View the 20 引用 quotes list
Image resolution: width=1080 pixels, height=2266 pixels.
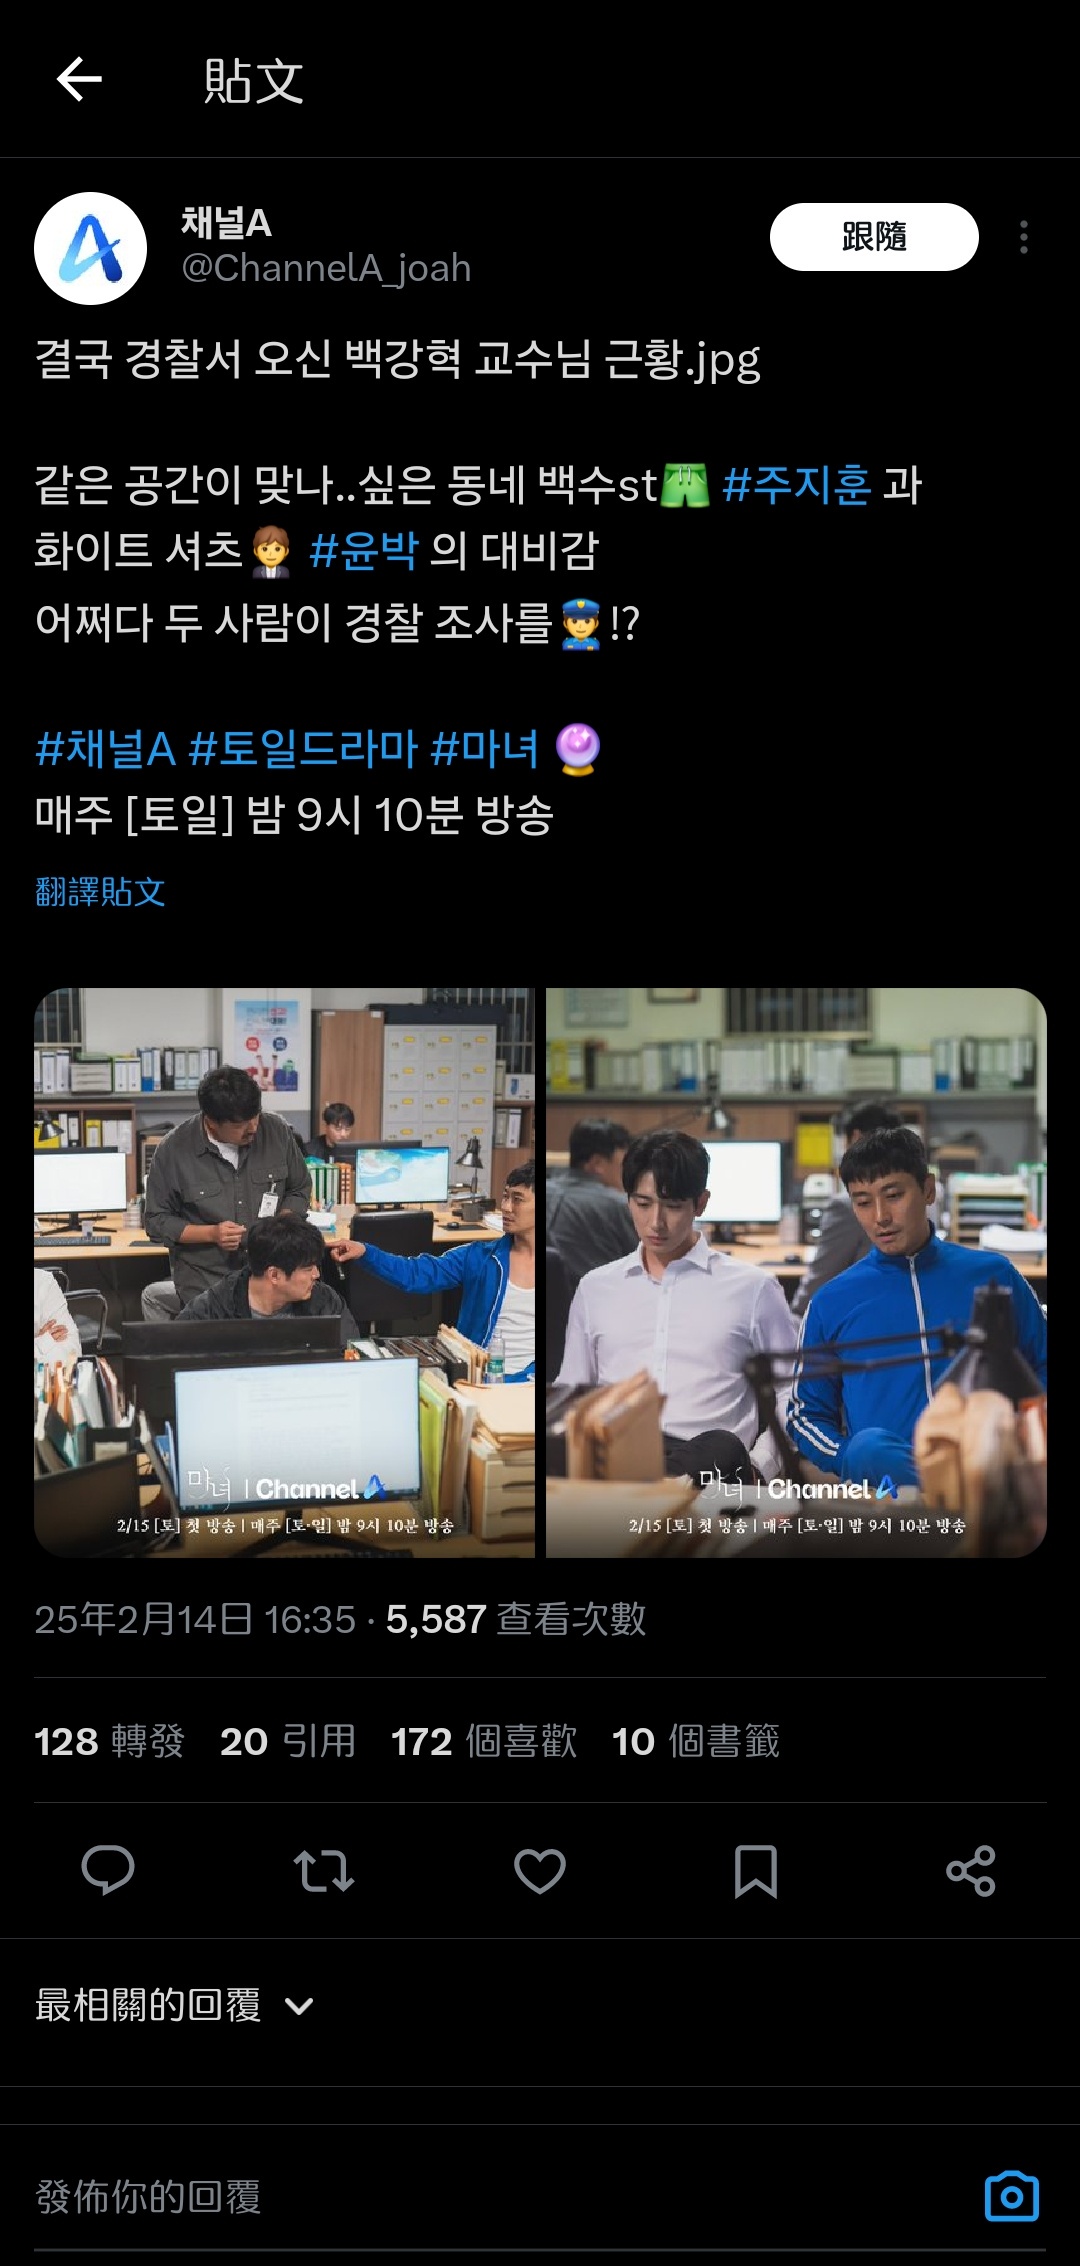(288, 1741)
